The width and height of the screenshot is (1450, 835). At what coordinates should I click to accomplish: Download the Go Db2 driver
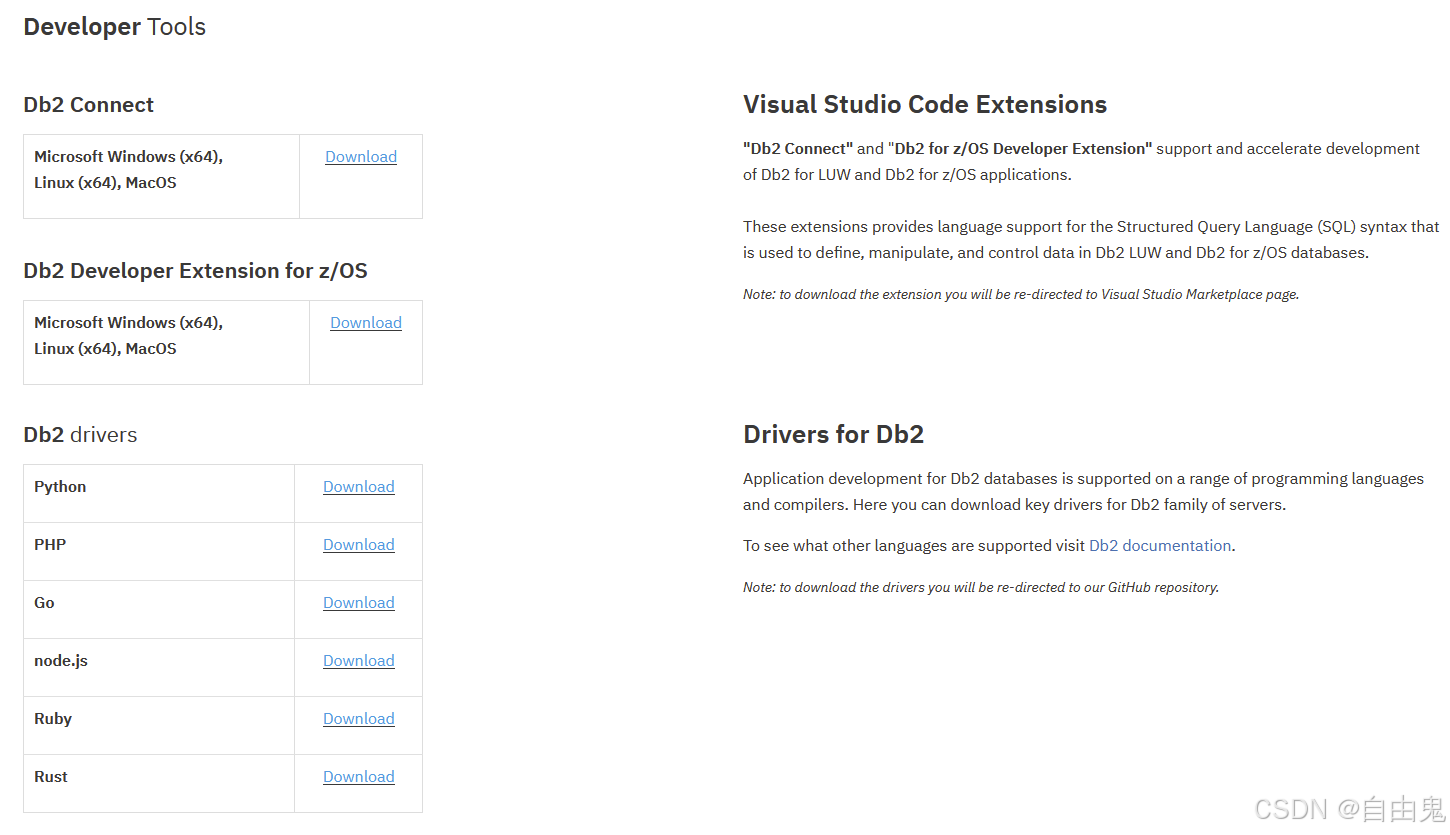click(359, 603)
